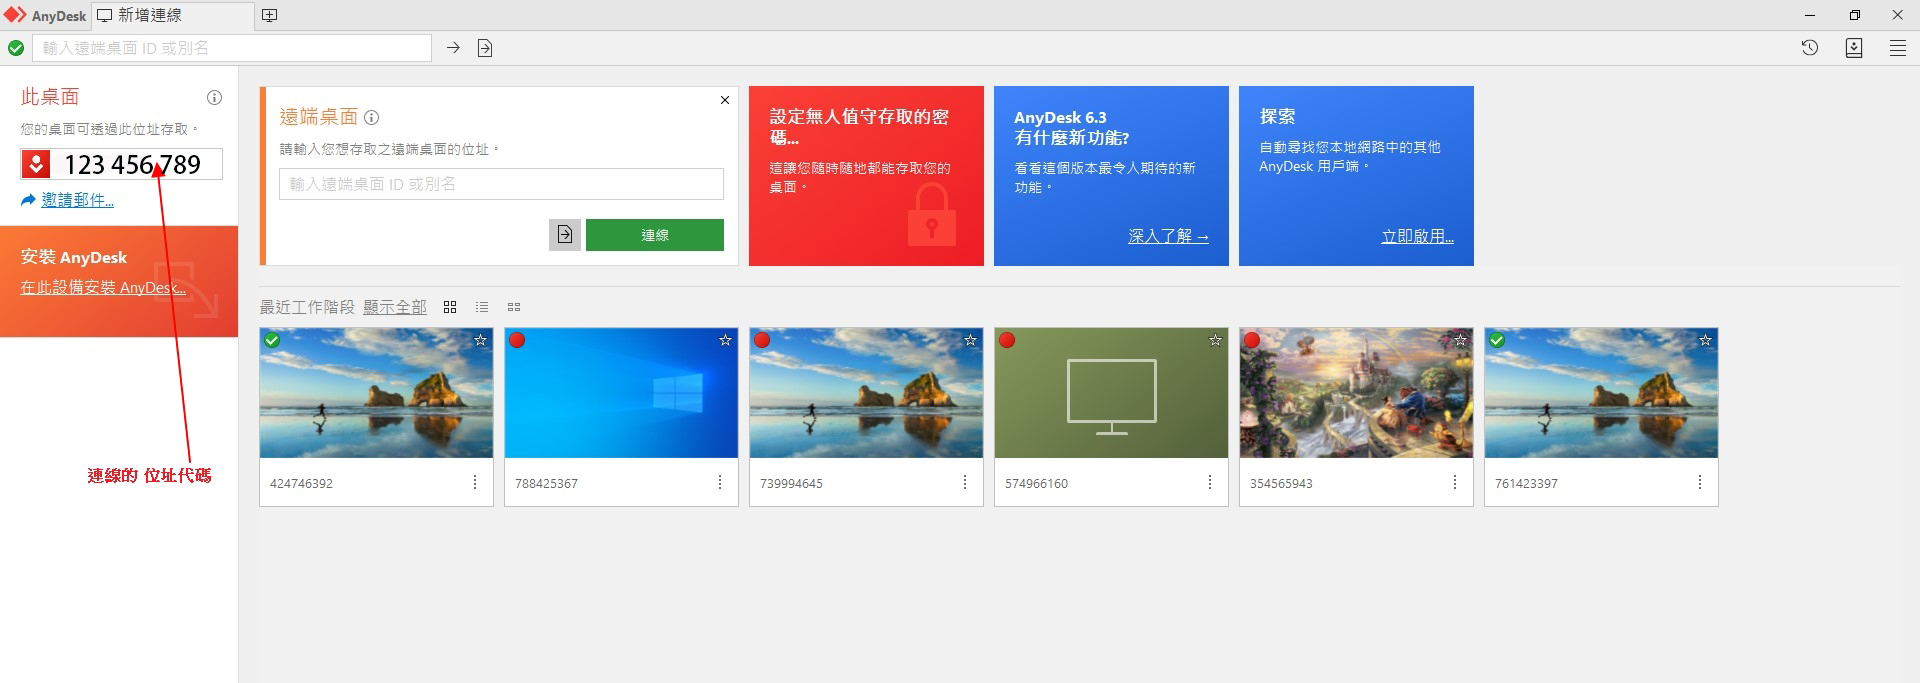The width and height of the screenshot is (1920, 683).
Task: Favorite session 574966160 with star
Action: [x=1215, y=340]
